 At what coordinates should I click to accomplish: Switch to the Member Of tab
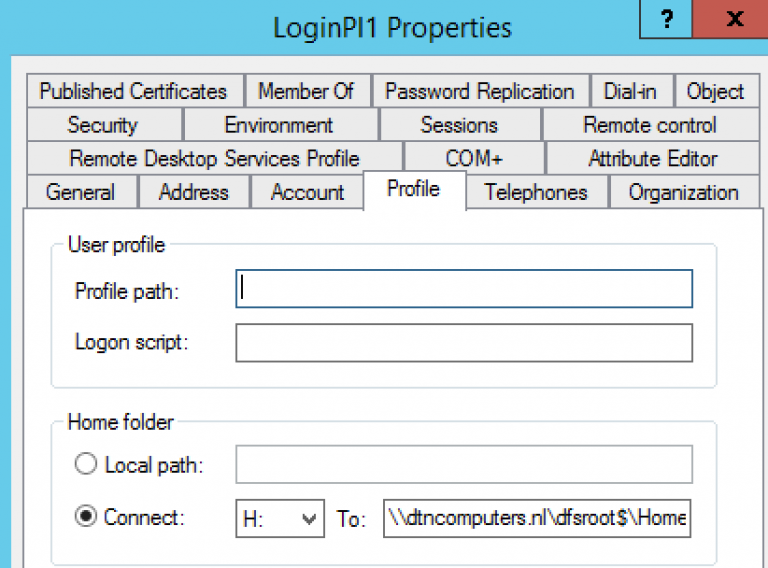pyautogui.click(x=306, y=91)
